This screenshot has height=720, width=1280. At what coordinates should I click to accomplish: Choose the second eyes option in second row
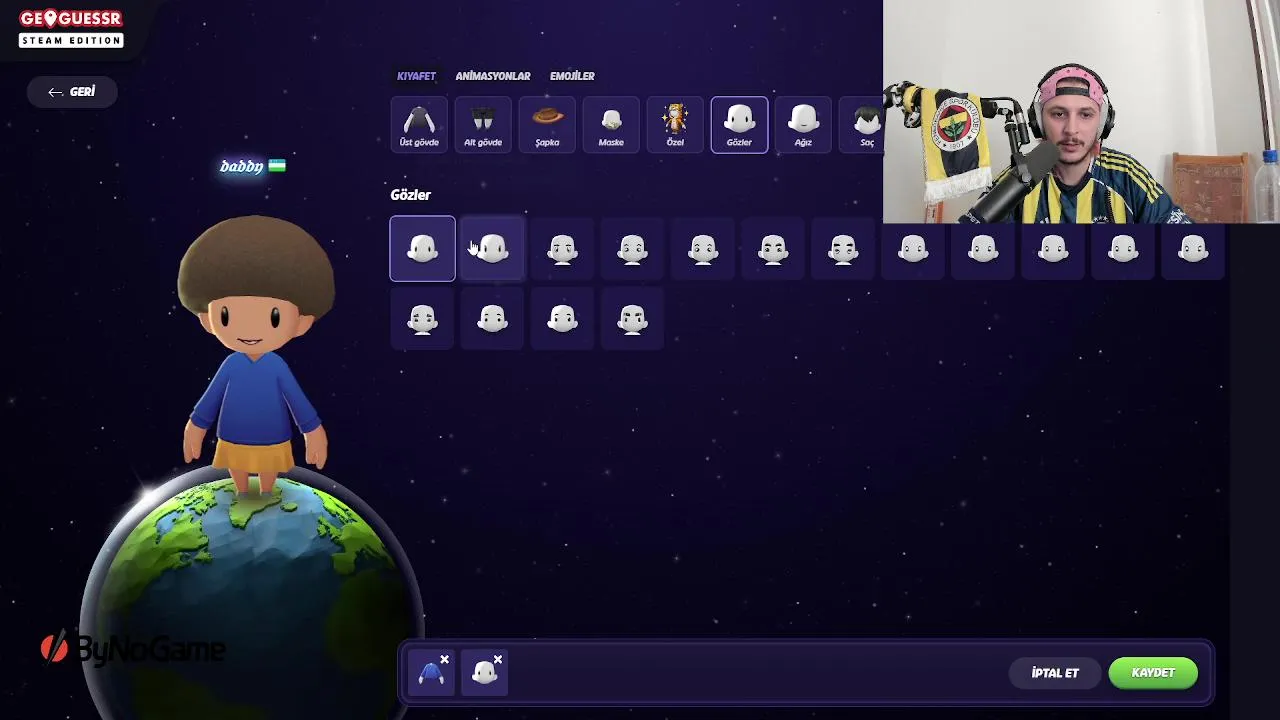coord(492,318)
